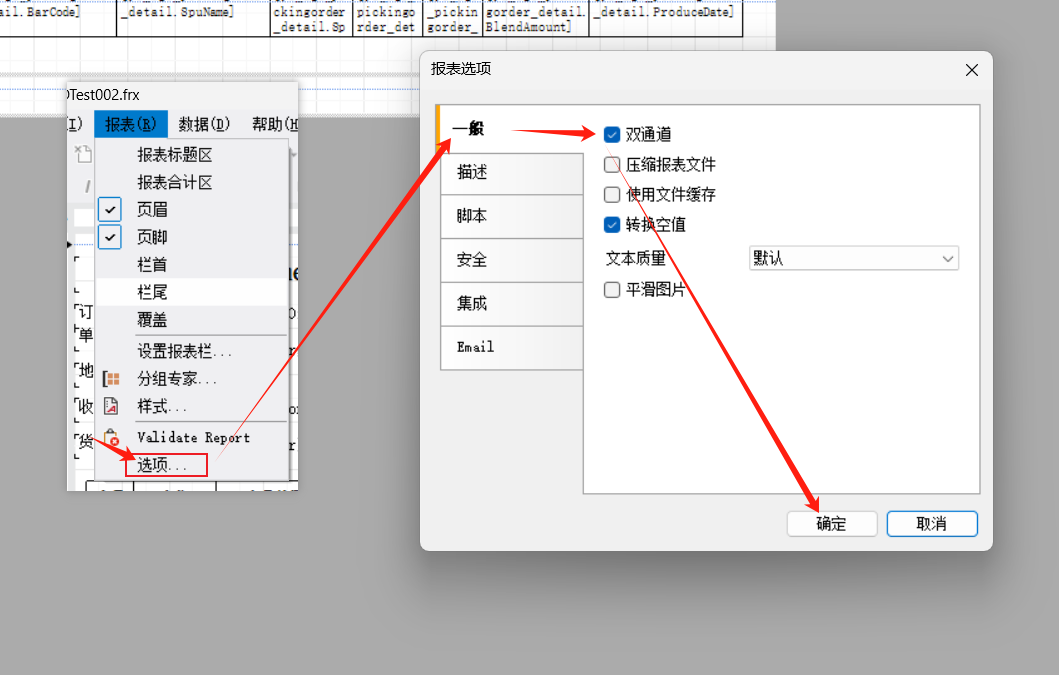Click the Validate Report icon
Viewport: 1059px width, 675px height.
(x=113, y=437)
